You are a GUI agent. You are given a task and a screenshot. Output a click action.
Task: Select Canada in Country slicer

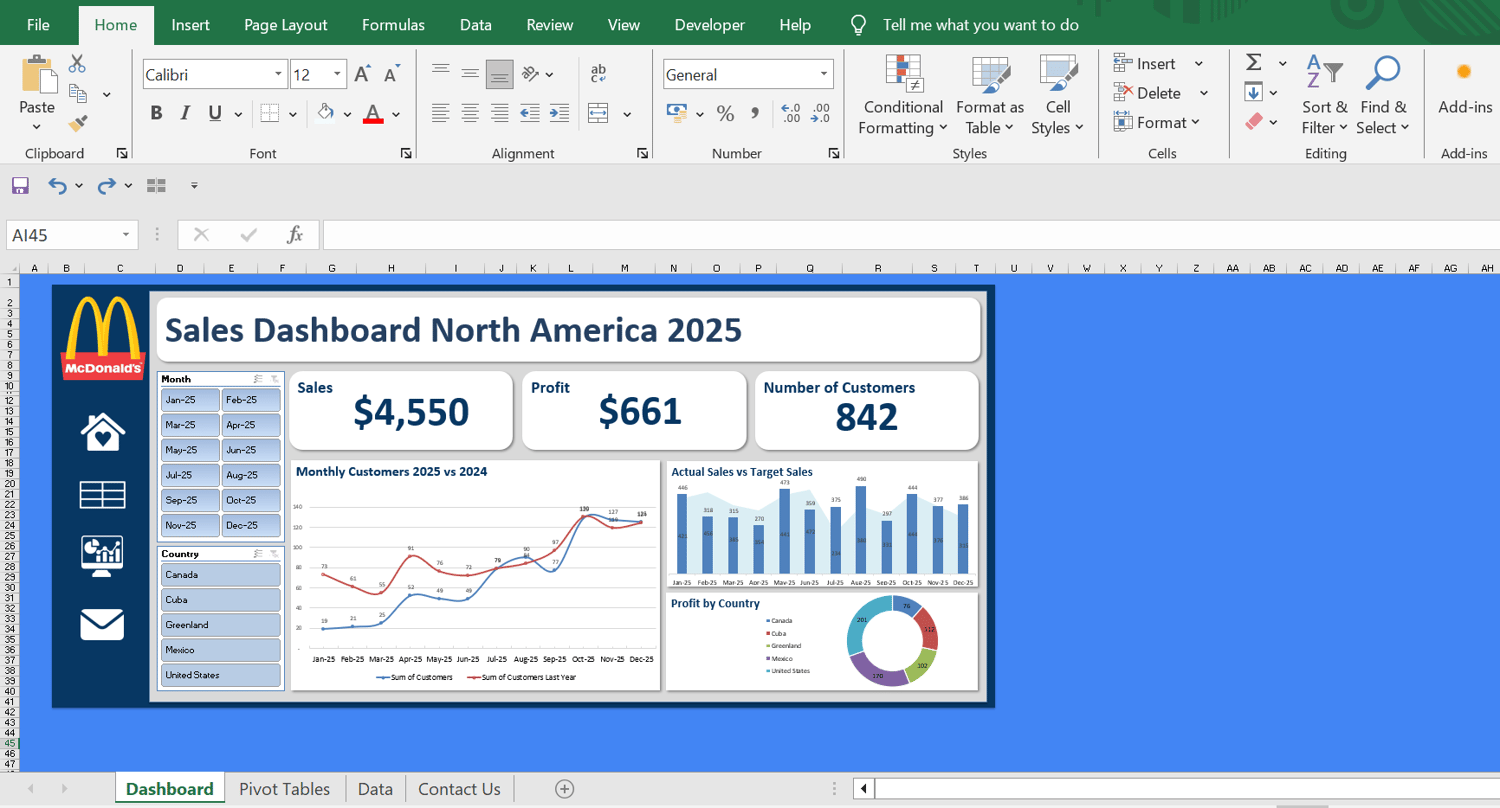click(x=220, y=575)
